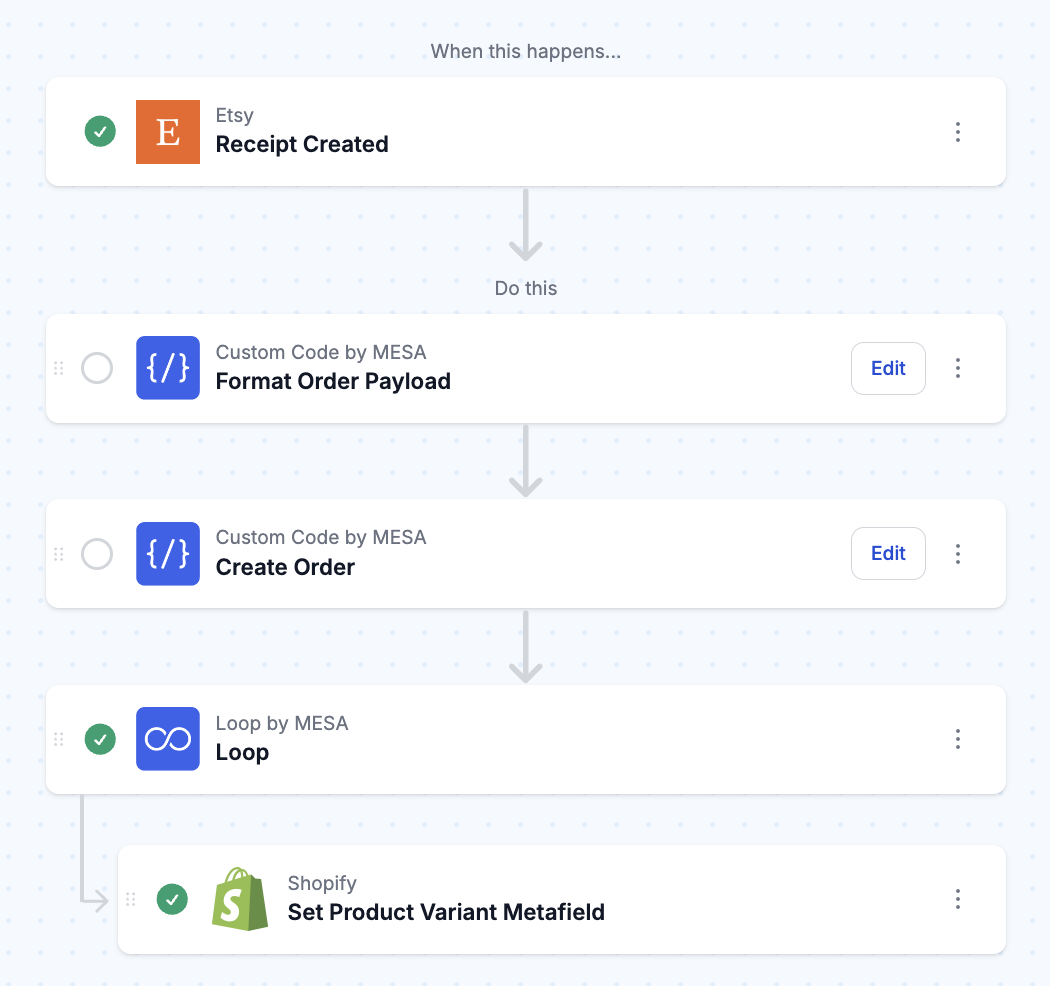
Task: Grab the drag handle of Set Product Variant Metafield
Action: point(131,899)
